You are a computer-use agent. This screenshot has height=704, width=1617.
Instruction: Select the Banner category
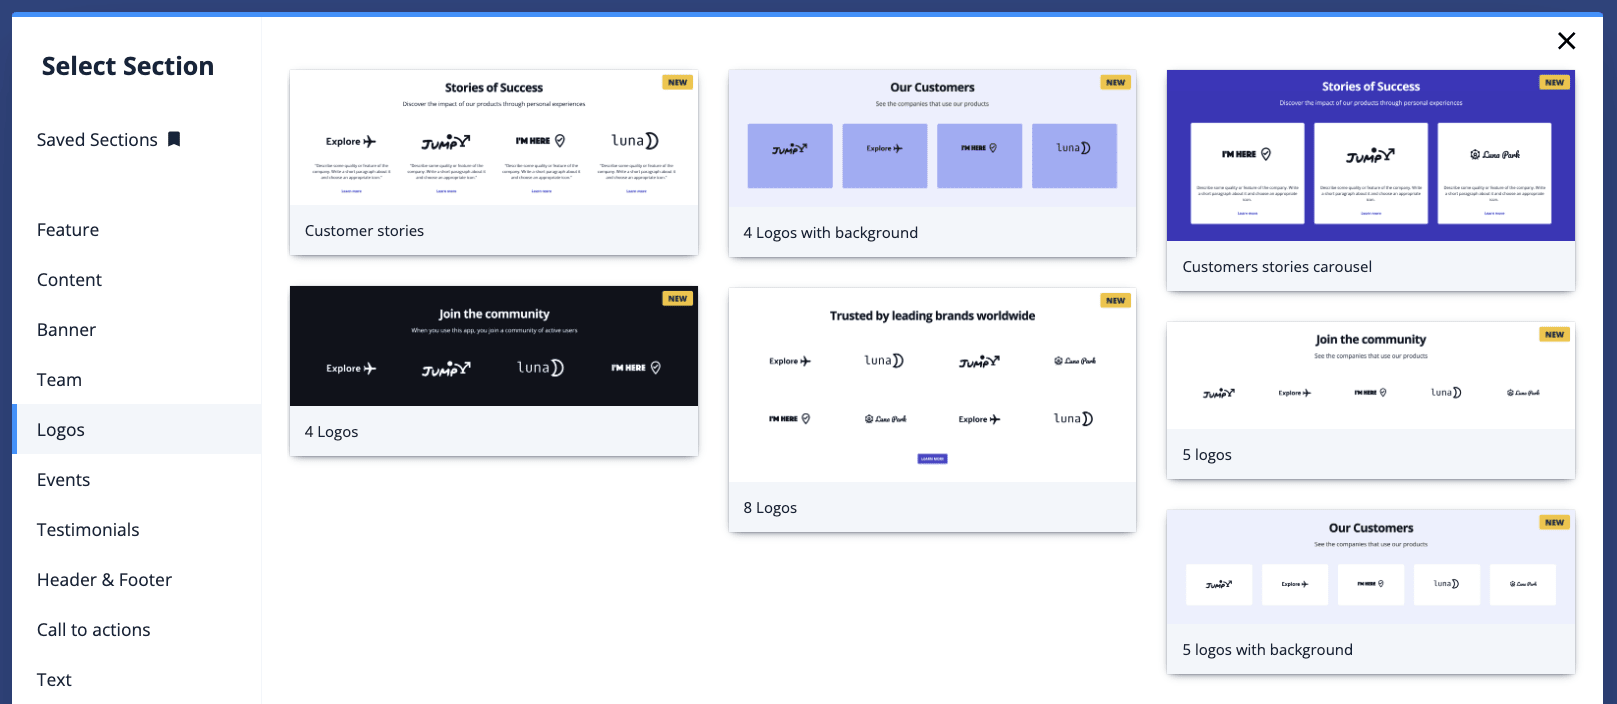66,330
